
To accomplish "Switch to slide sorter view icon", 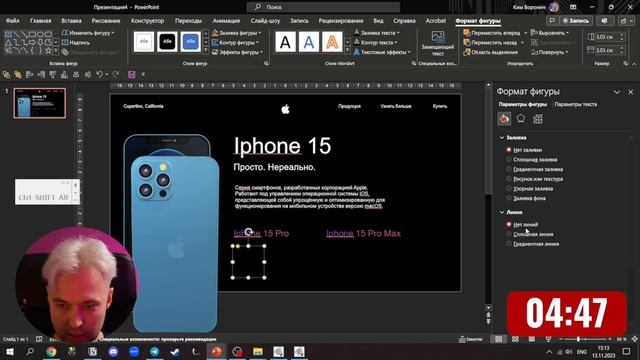I will point(515,339).
